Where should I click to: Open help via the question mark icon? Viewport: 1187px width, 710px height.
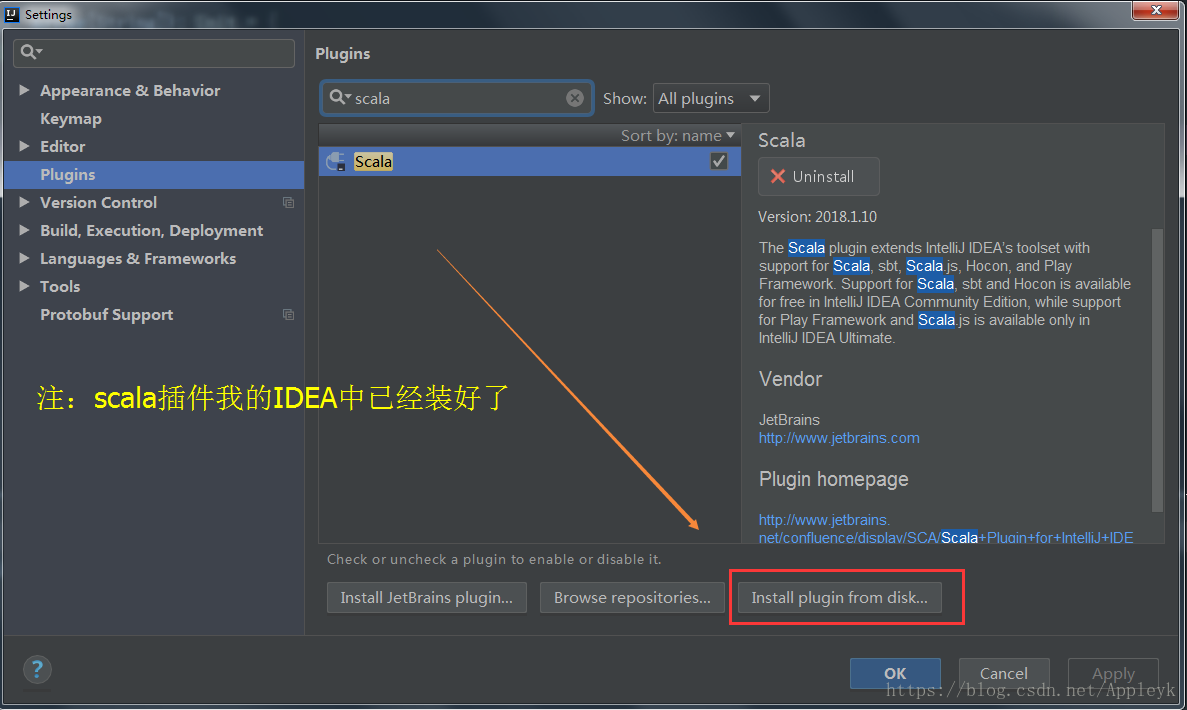click(x=36, y=670)
